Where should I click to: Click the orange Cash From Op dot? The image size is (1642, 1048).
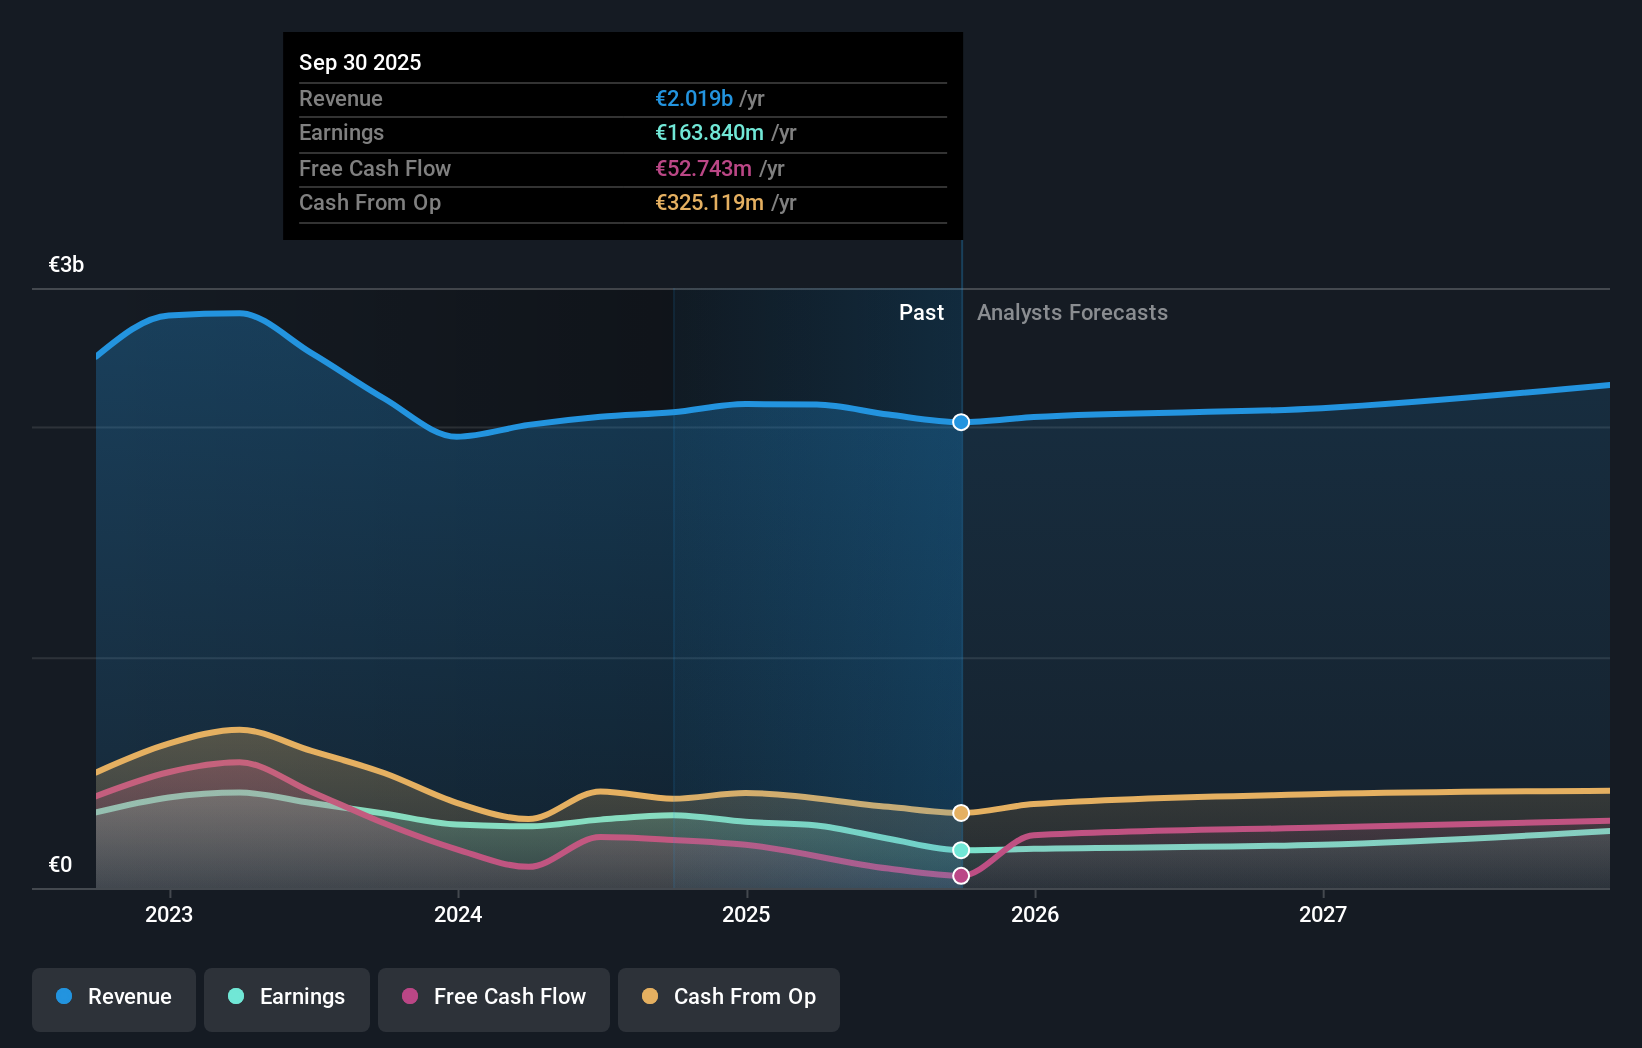650,997
